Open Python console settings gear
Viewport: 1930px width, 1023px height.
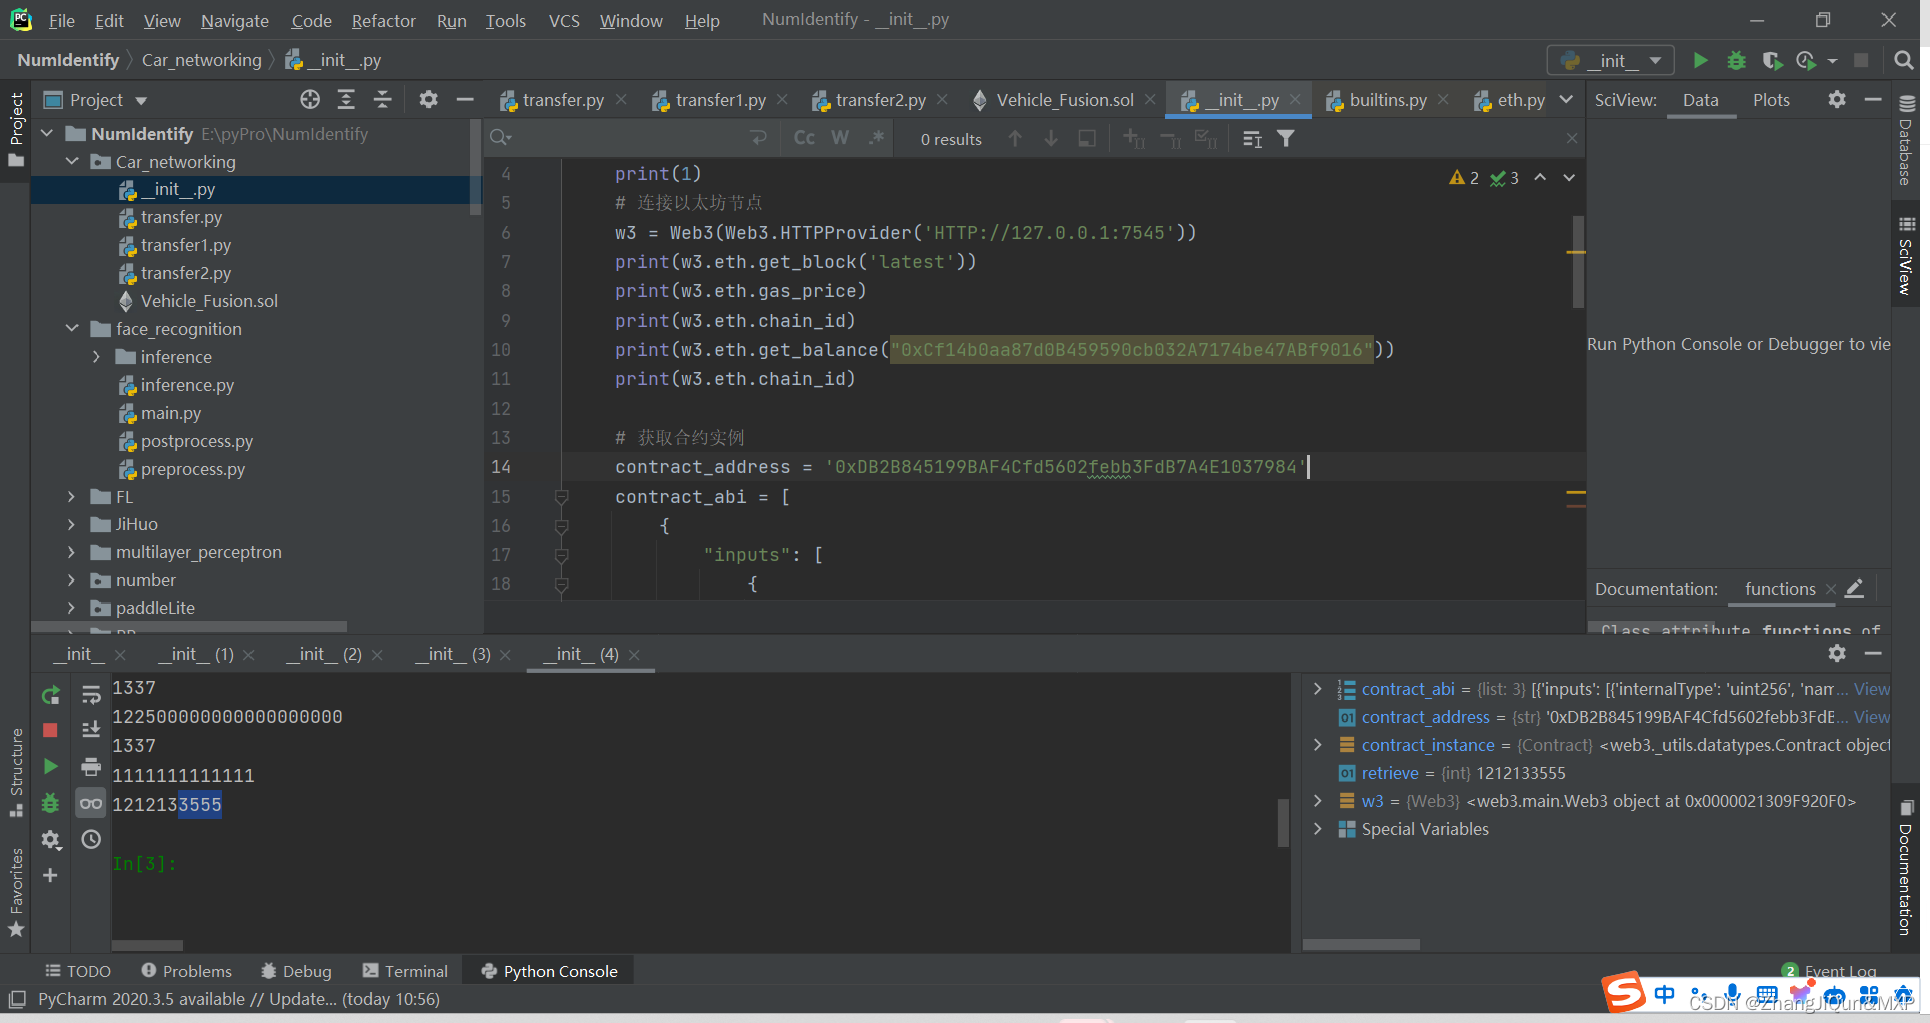tap(50, 839)
